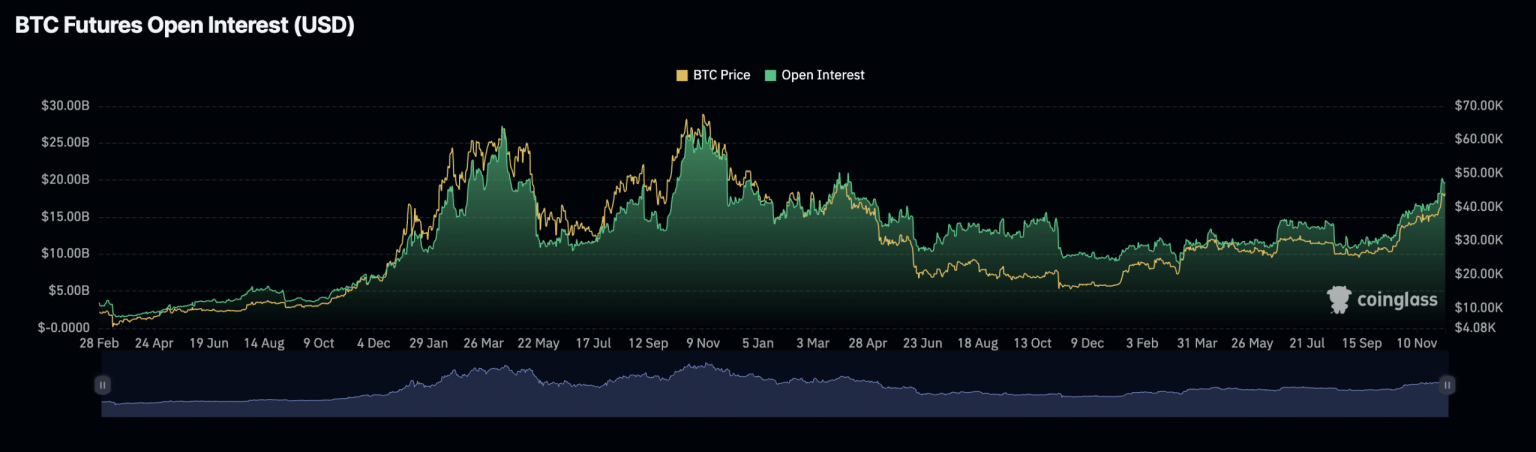Pick the 23 Jun x-axis tick label
The height and width of the screenshot is (452, 1536).
coord(923,343)
